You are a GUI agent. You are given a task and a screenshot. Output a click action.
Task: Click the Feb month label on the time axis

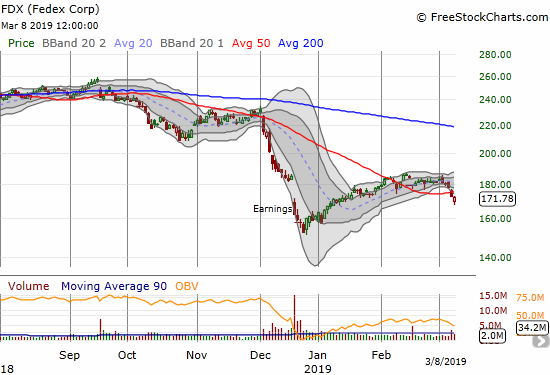pyautogui.click(x=381, y=355)
